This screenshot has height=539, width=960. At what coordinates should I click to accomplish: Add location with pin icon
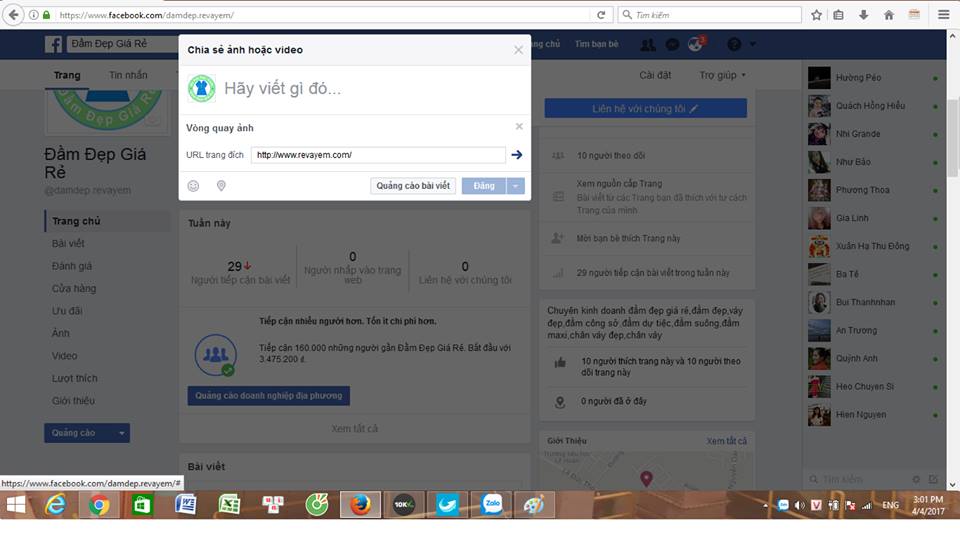[x=221, y=186]
